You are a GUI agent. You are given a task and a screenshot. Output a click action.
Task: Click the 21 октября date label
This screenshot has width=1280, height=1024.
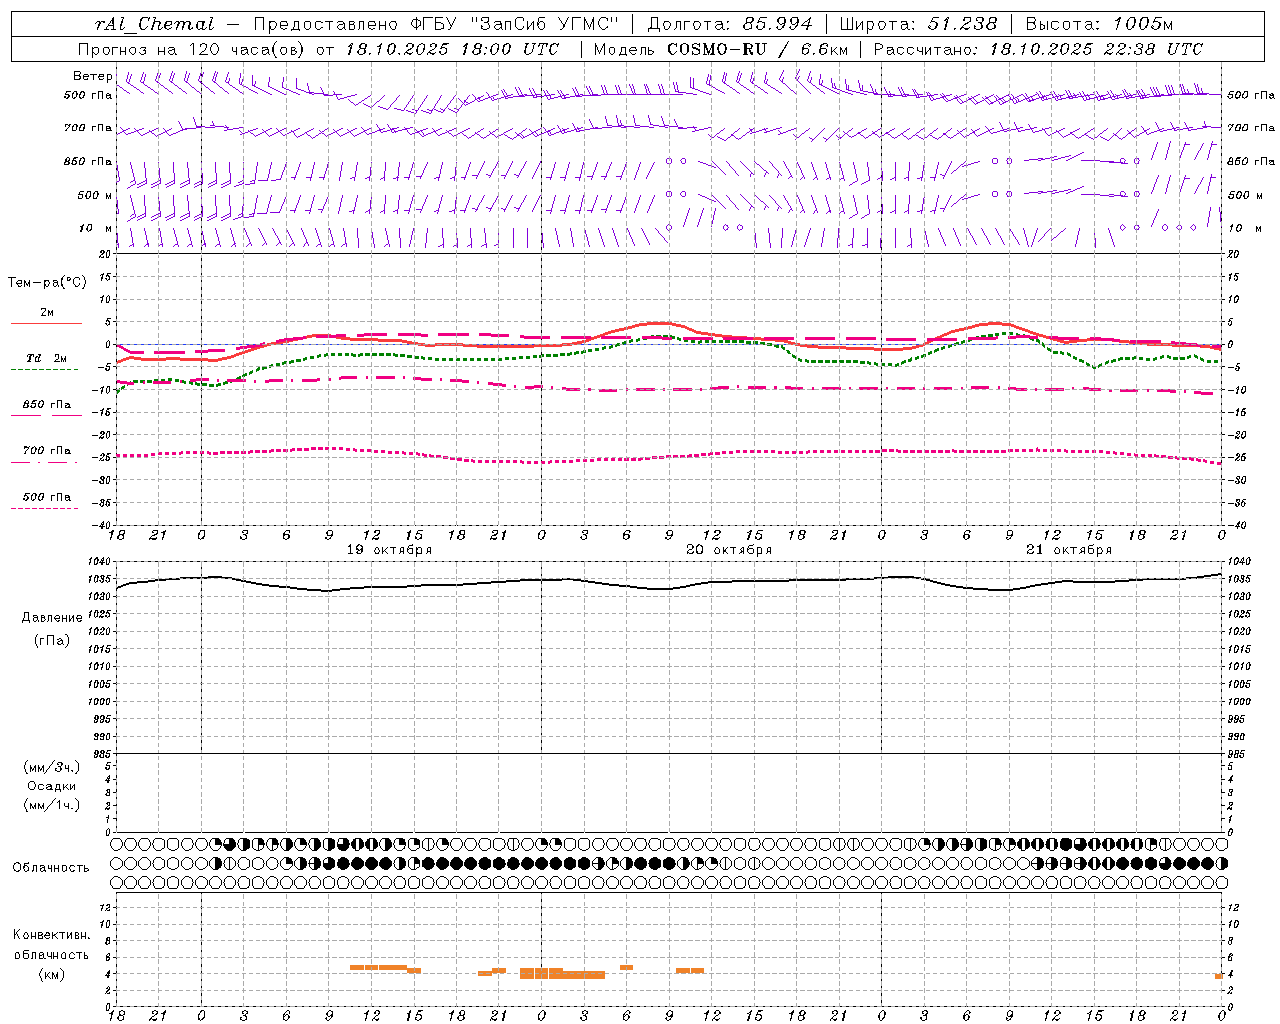tap(1069, 550)
